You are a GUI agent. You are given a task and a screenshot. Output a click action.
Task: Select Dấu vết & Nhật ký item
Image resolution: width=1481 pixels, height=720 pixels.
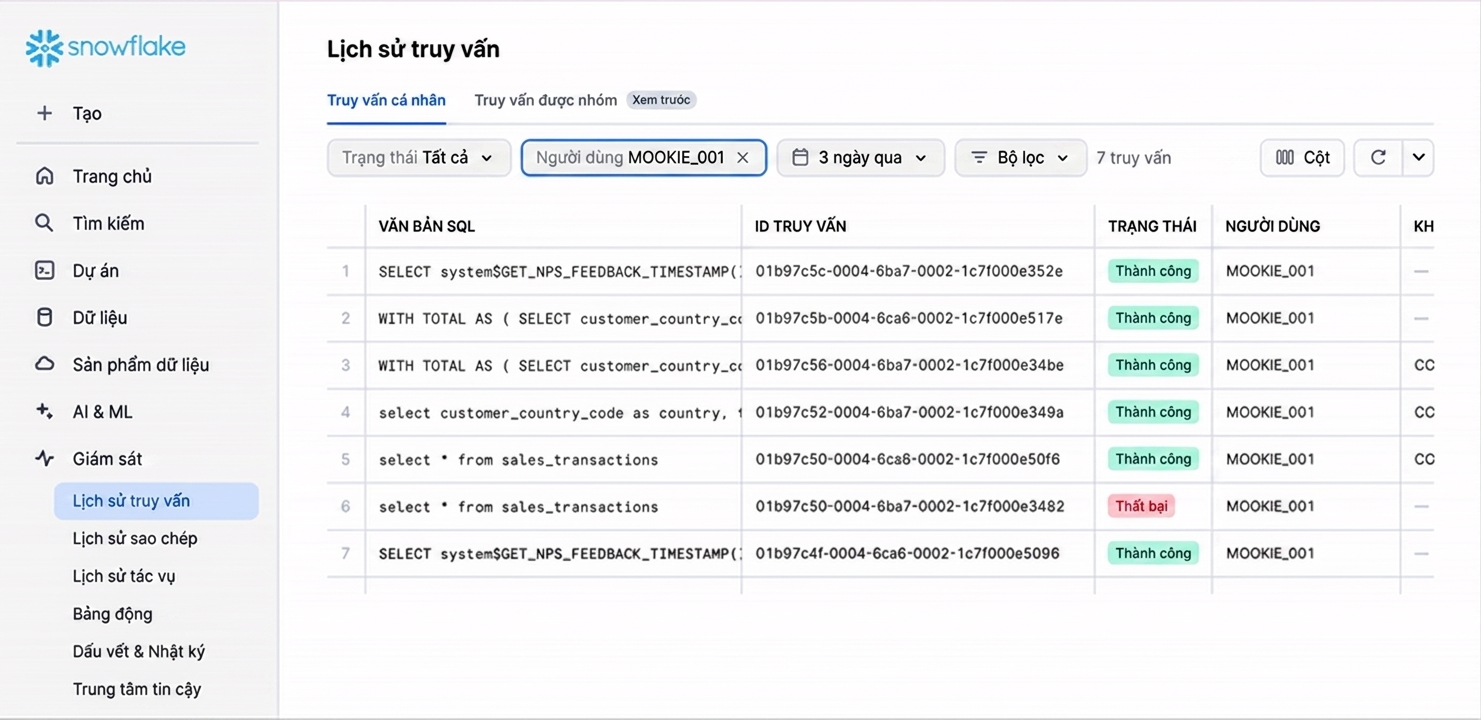pyautogui.click(x=139, y=651)
